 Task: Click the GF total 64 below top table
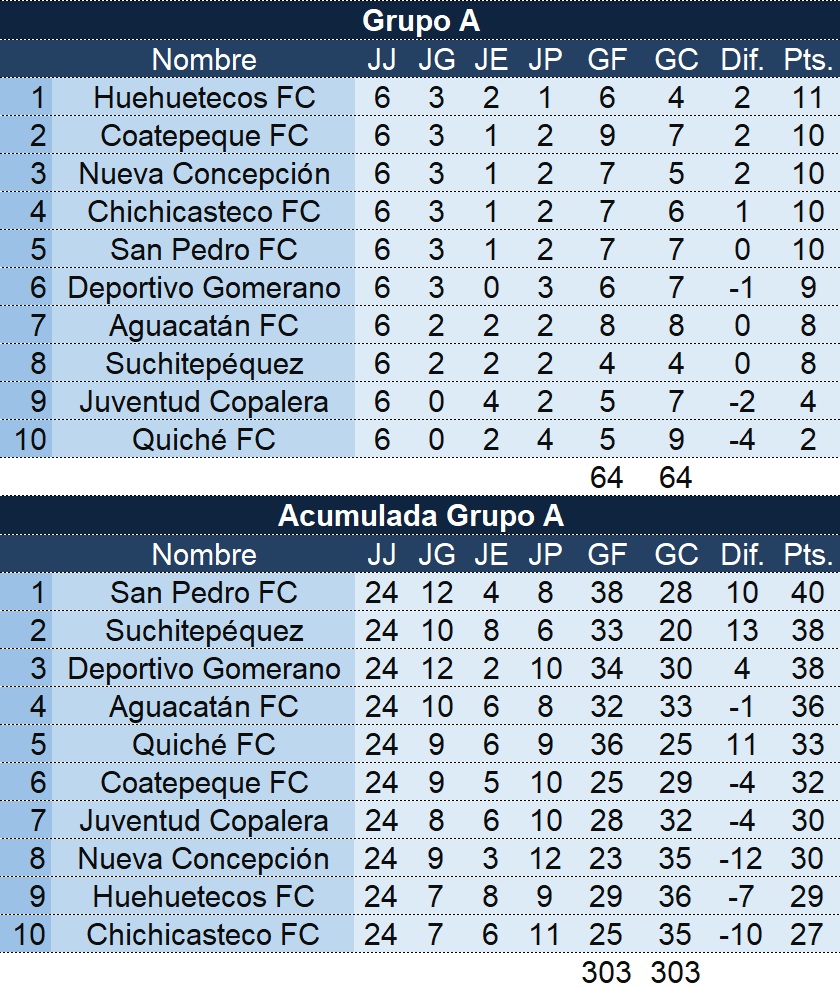(607, 478)
